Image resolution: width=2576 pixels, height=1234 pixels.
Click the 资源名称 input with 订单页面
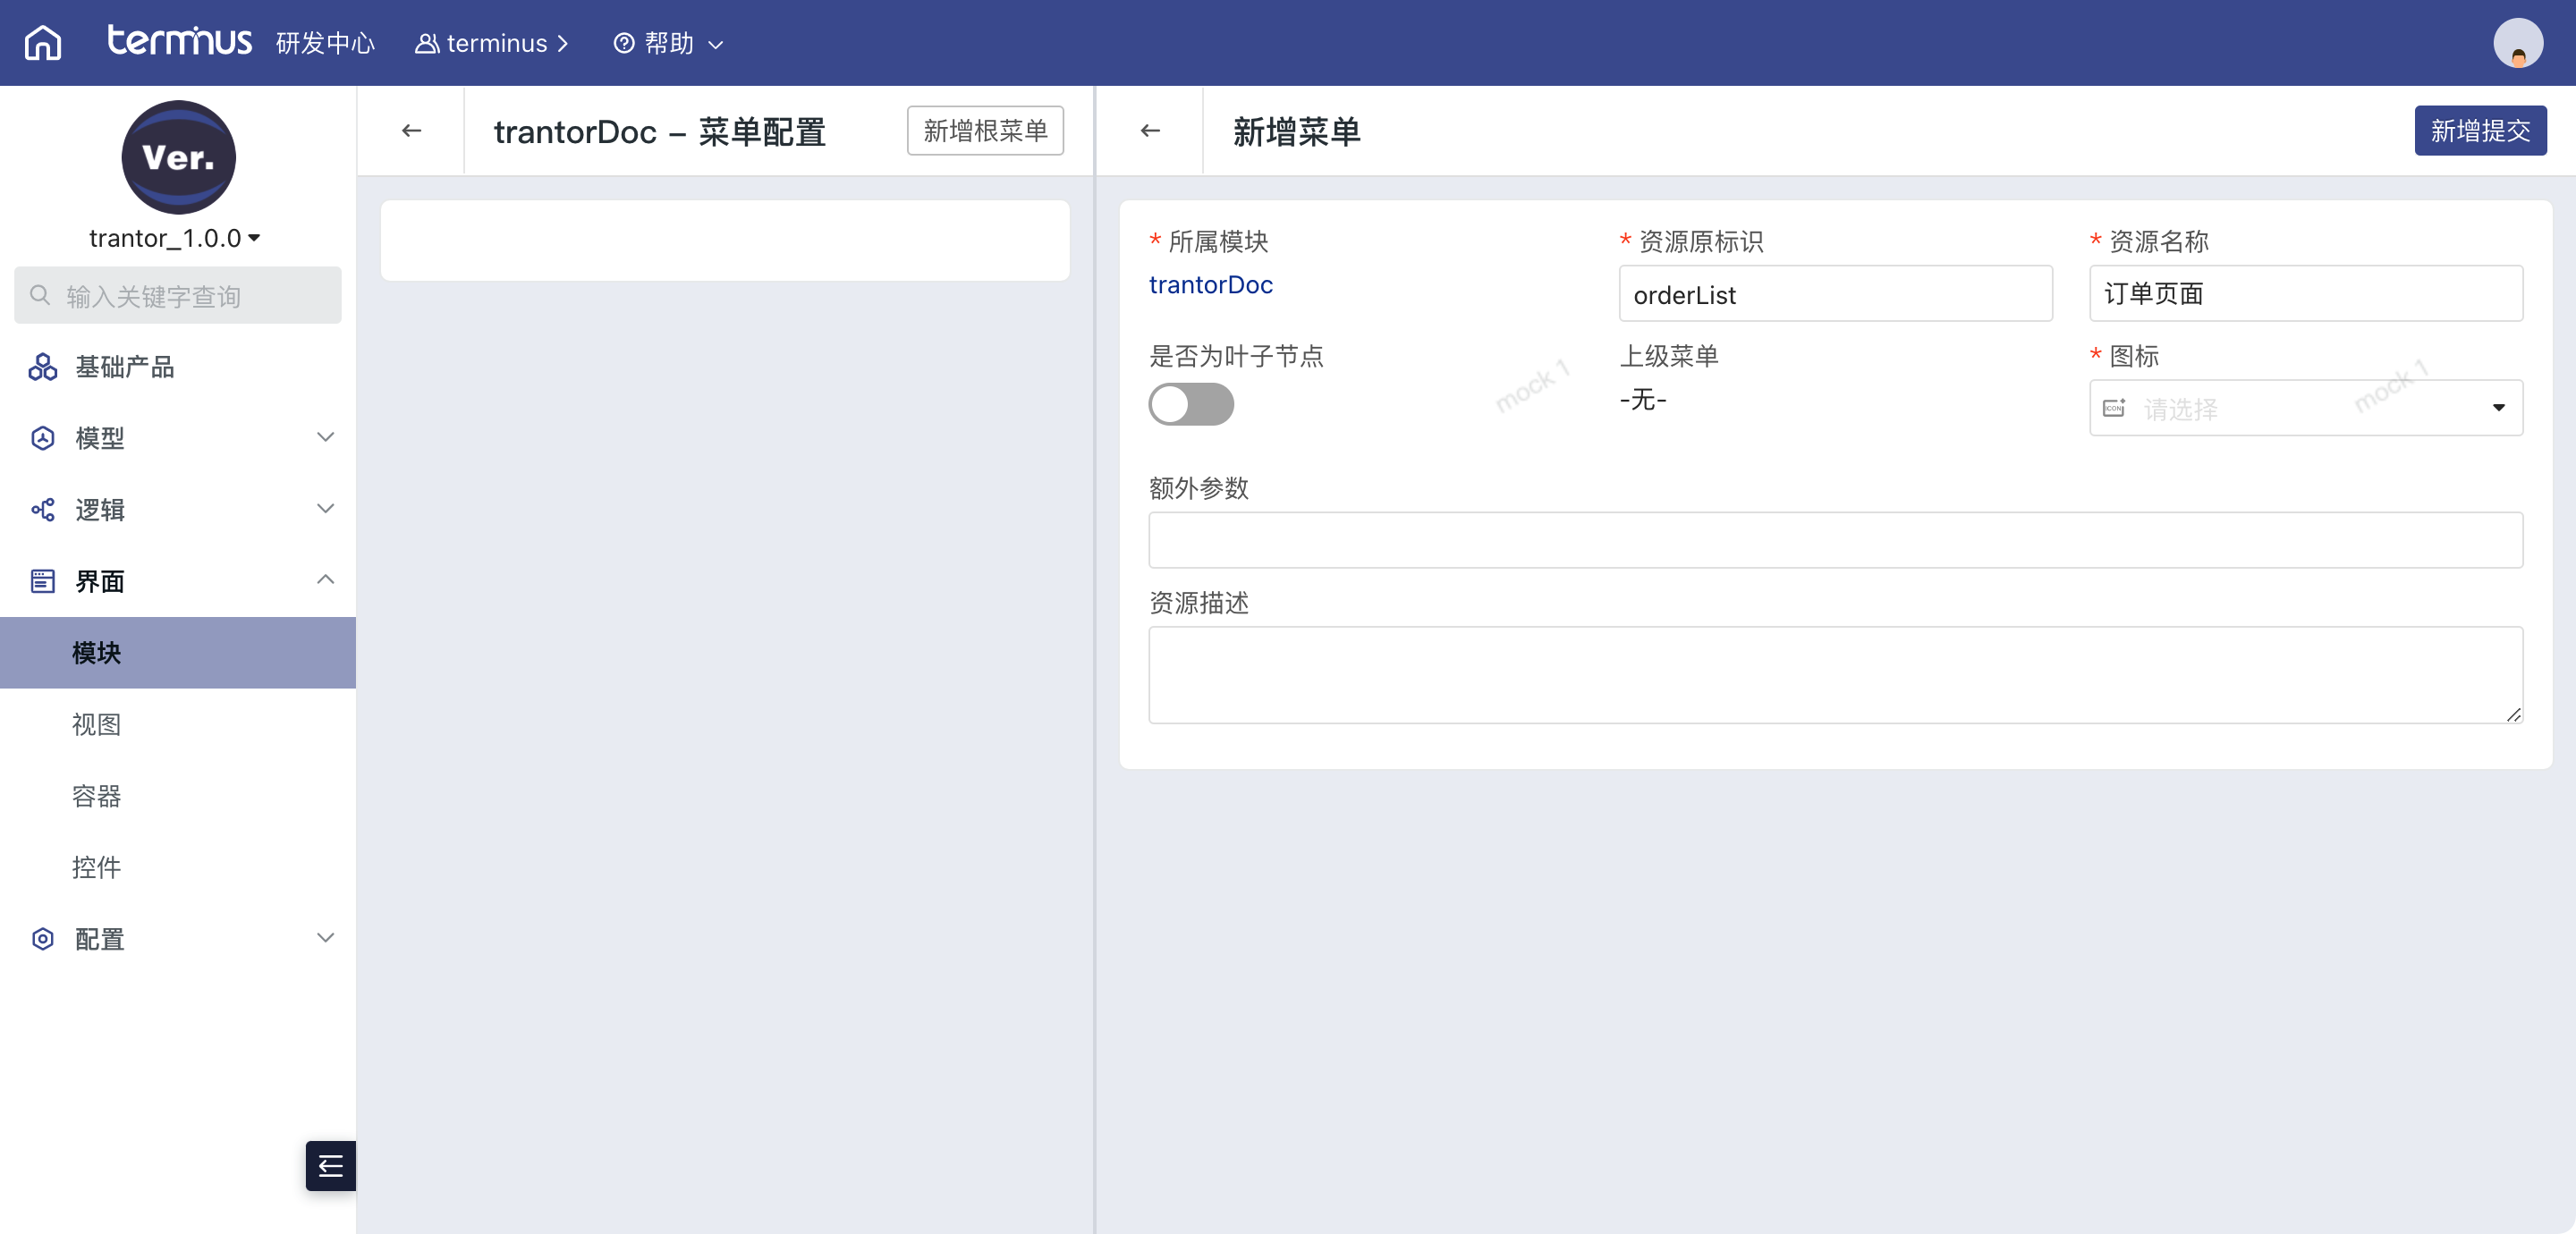coord(2305,294)
